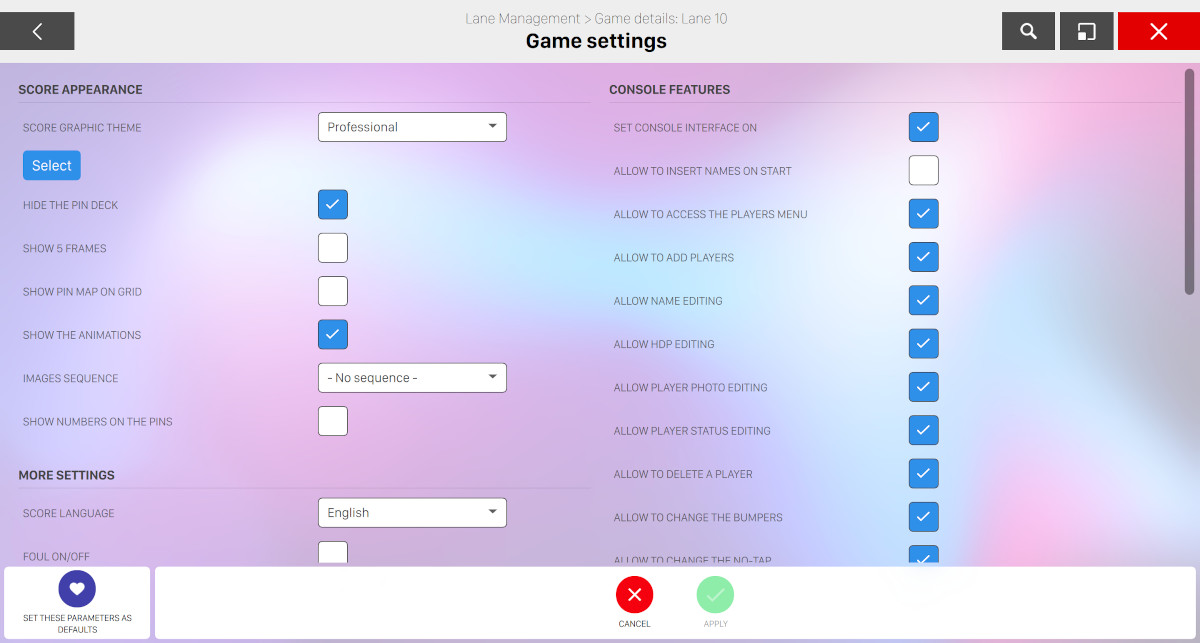This screenshot has height=643, width=1200.
Task: Open the Score Language dropdown
Action: pyautogui.click(x=412, y=513)
